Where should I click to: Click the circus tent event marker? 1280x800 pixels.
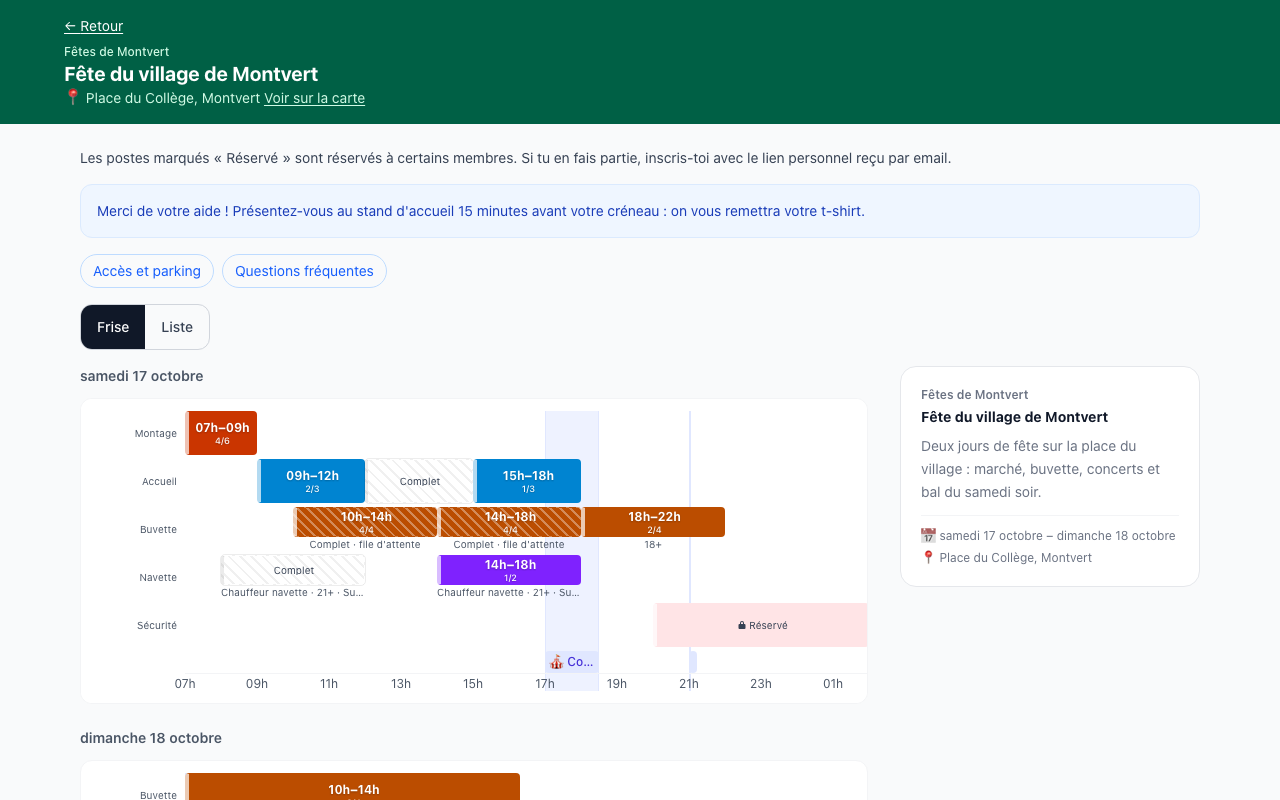click(x=571, y=662)
